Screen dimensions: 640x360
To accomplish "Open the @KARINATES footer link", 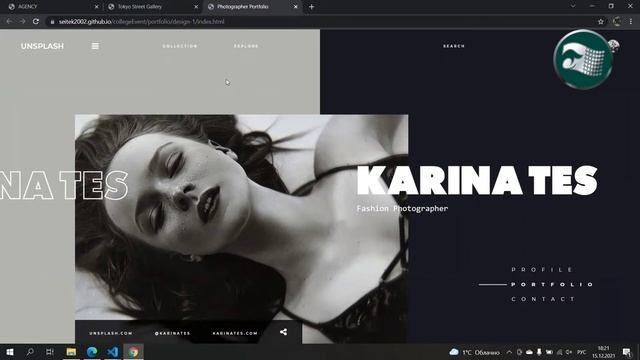I will 172,333.
